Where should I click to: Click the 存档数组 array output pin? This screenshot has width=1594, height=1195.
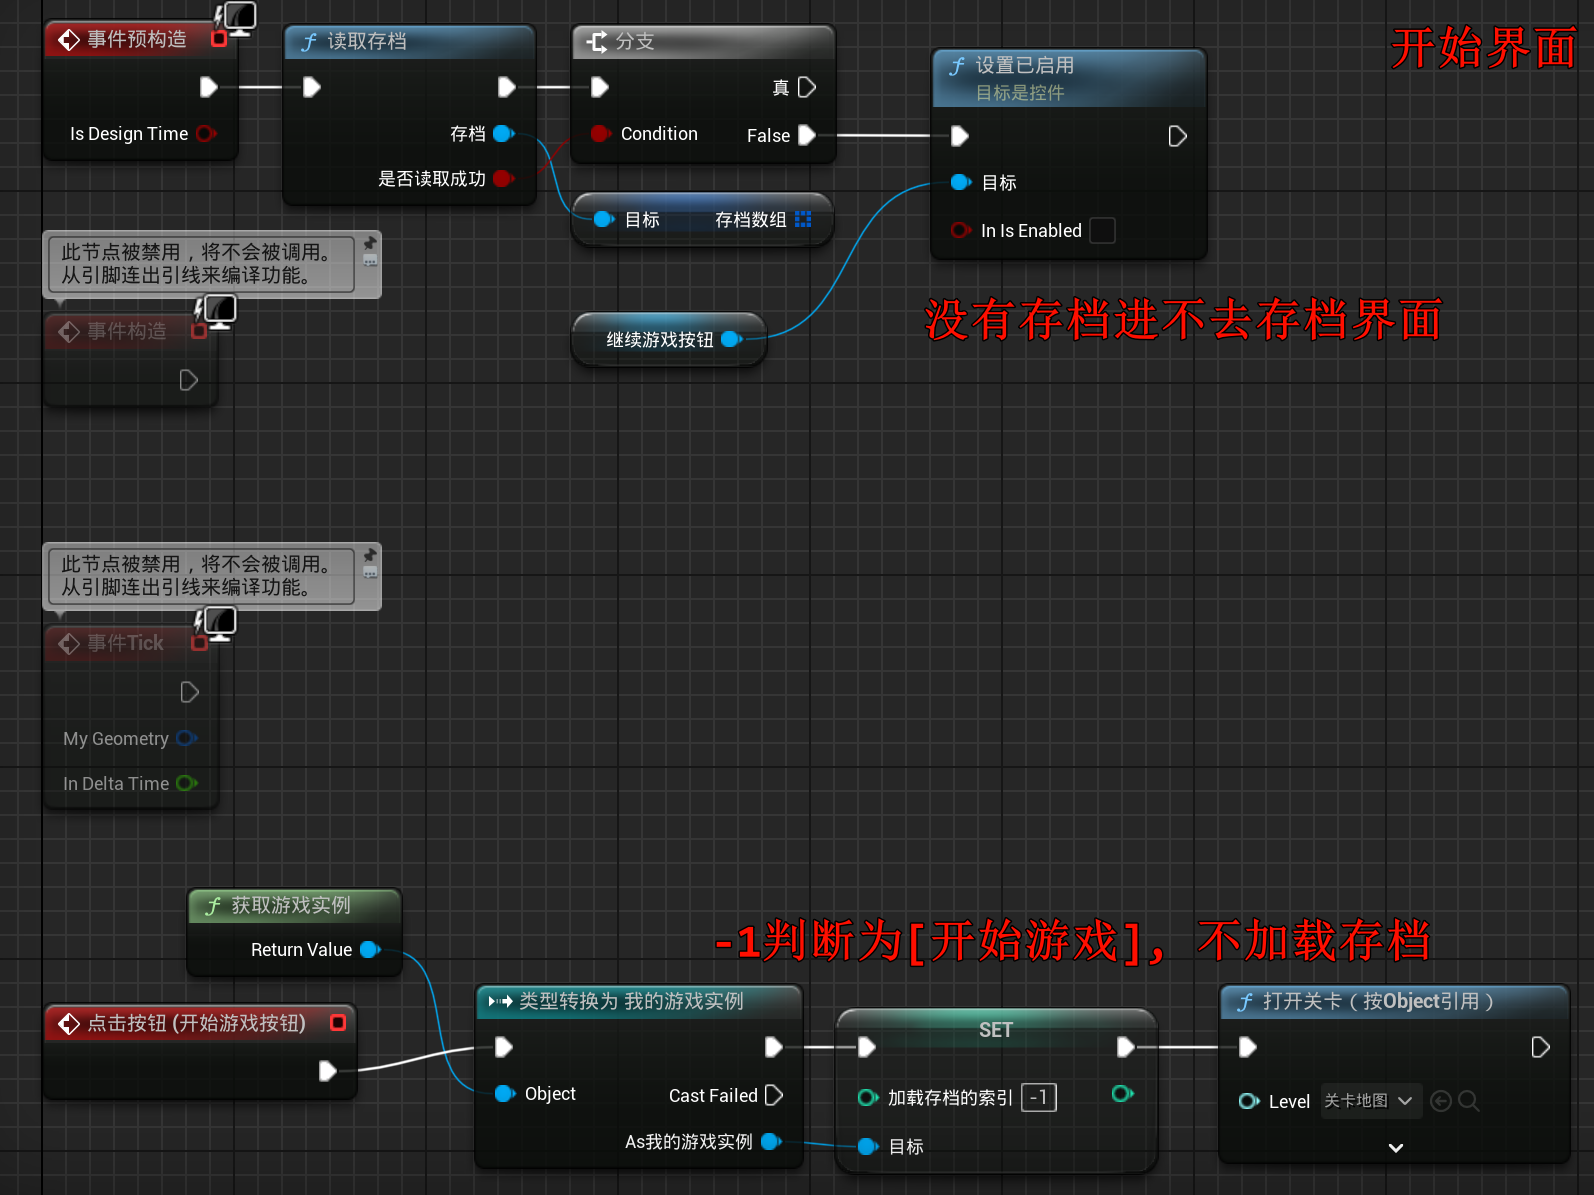[x=803, y=220]
